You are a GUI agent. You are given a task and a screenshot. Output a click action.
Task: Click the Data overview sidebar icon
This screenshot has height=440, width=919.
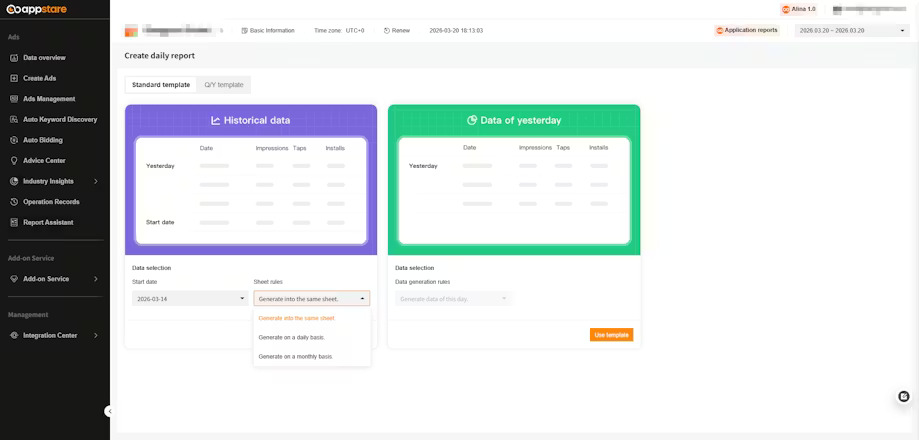pyautogui.click(x=14, y=58)
